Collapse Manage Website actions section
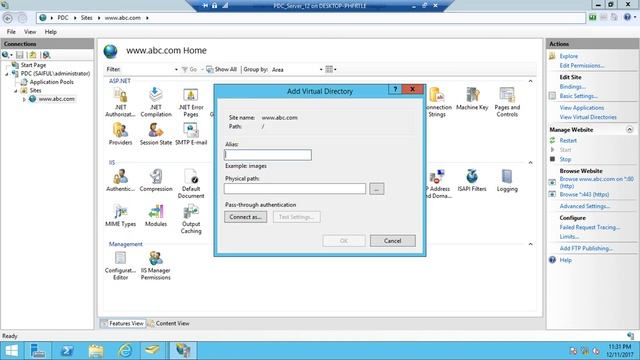Viewport: 640px width, 360px height. click(629, 129)
